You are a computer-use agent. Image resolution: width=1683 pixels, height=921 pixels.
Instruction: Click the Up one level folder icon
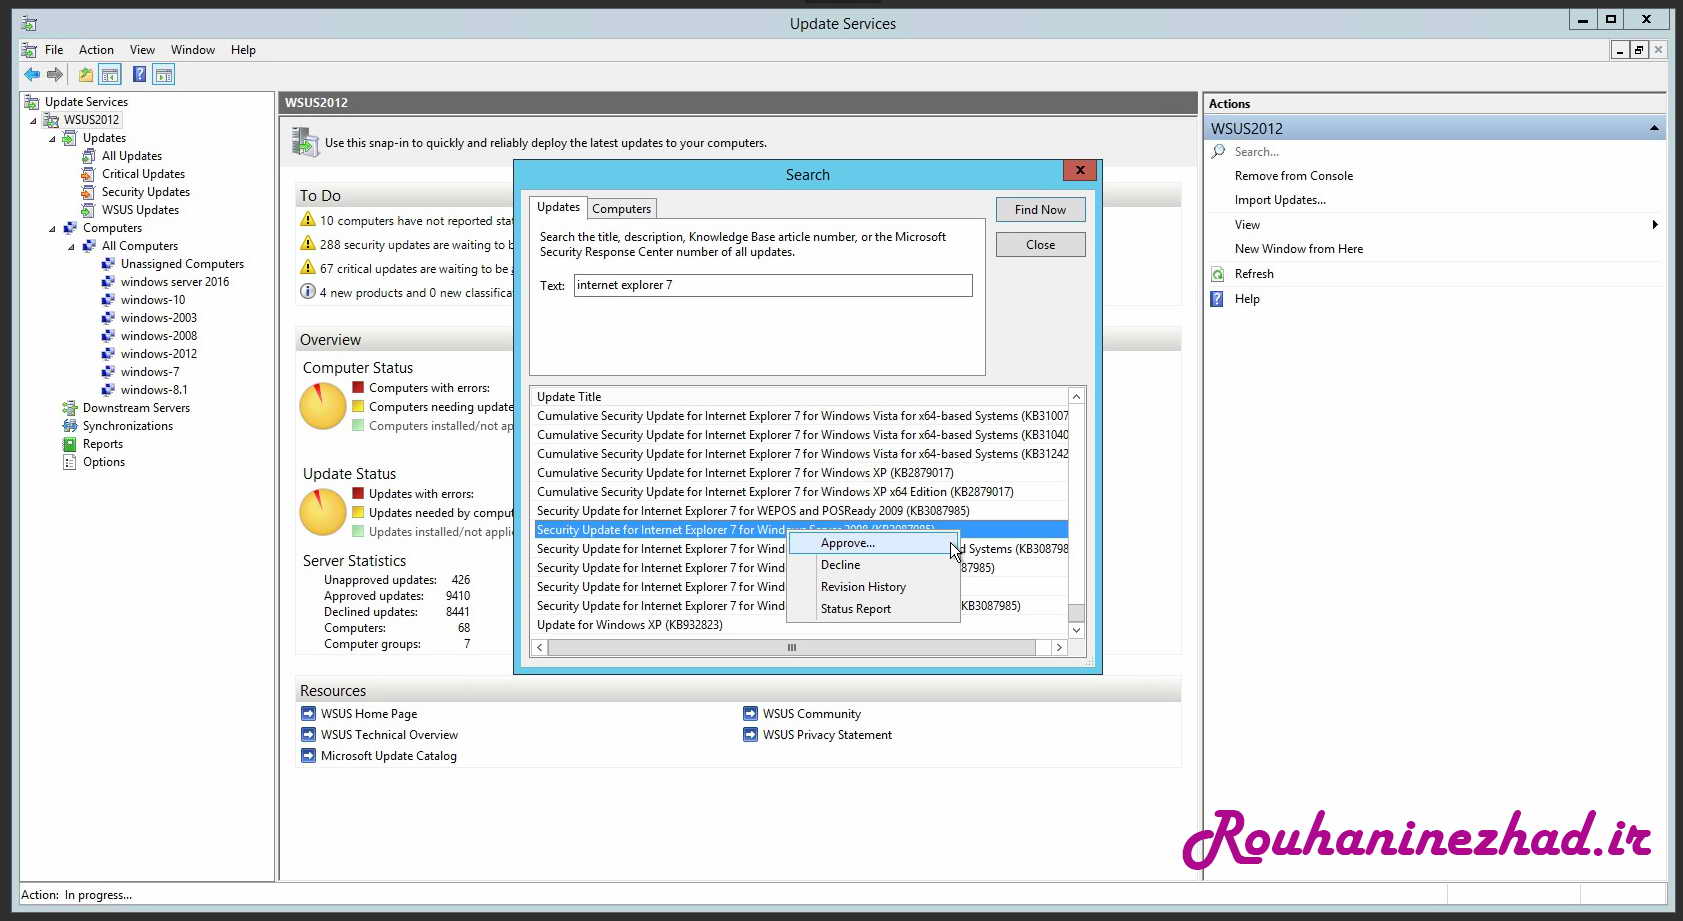click(x=86, y=74)
